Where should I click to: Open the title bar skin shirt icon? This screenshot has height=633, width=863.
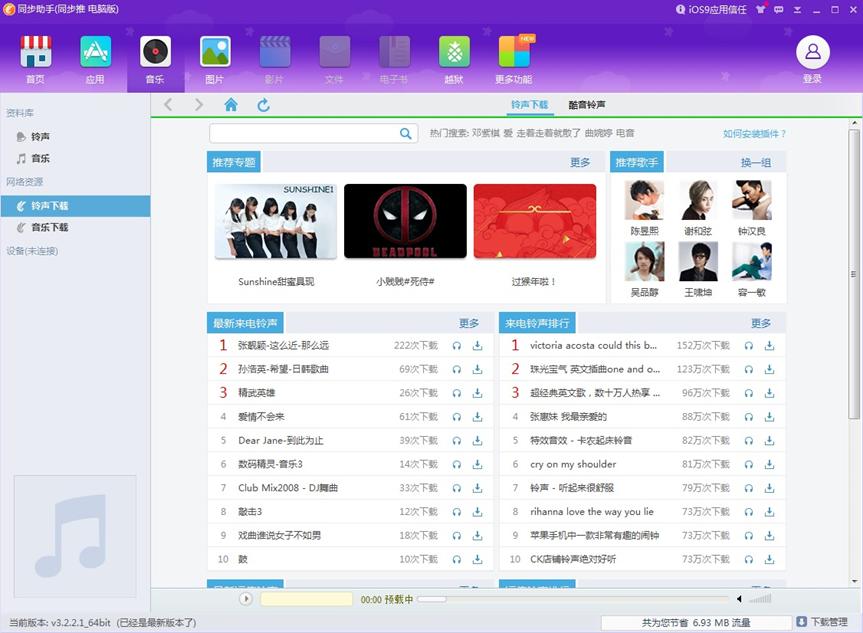pyautogui.click(x=761, y=9)
